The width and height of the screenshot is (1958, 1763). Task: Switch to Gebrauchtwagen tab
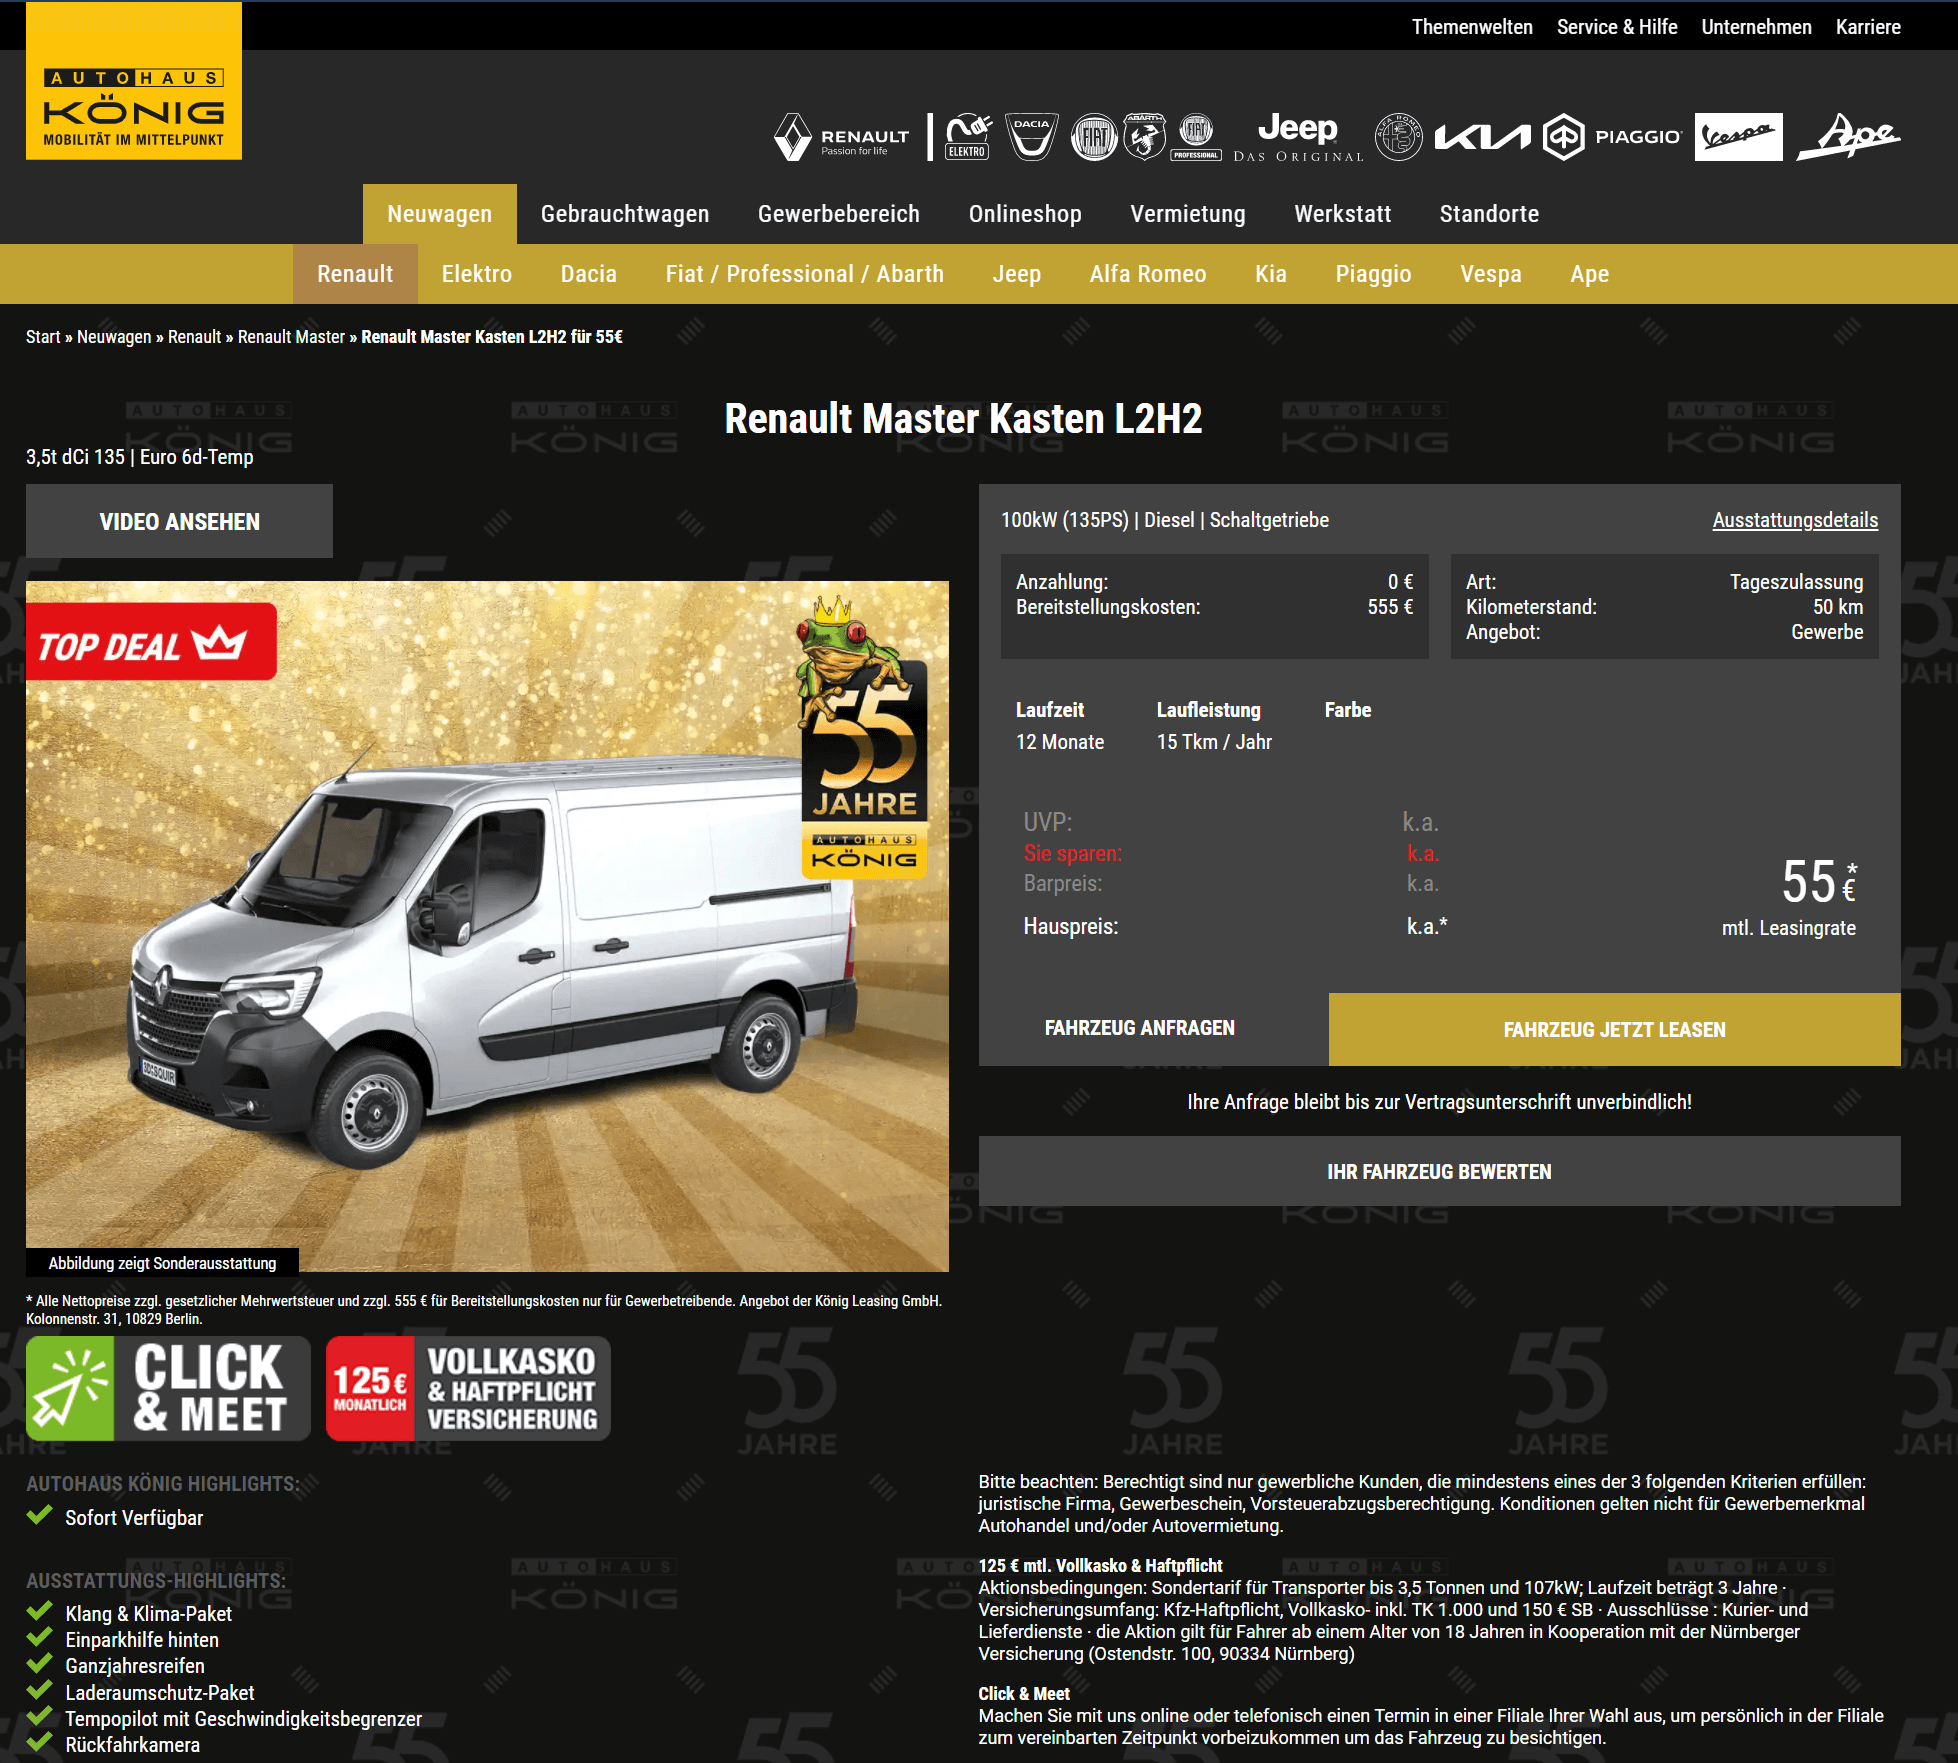click(625, 214)
